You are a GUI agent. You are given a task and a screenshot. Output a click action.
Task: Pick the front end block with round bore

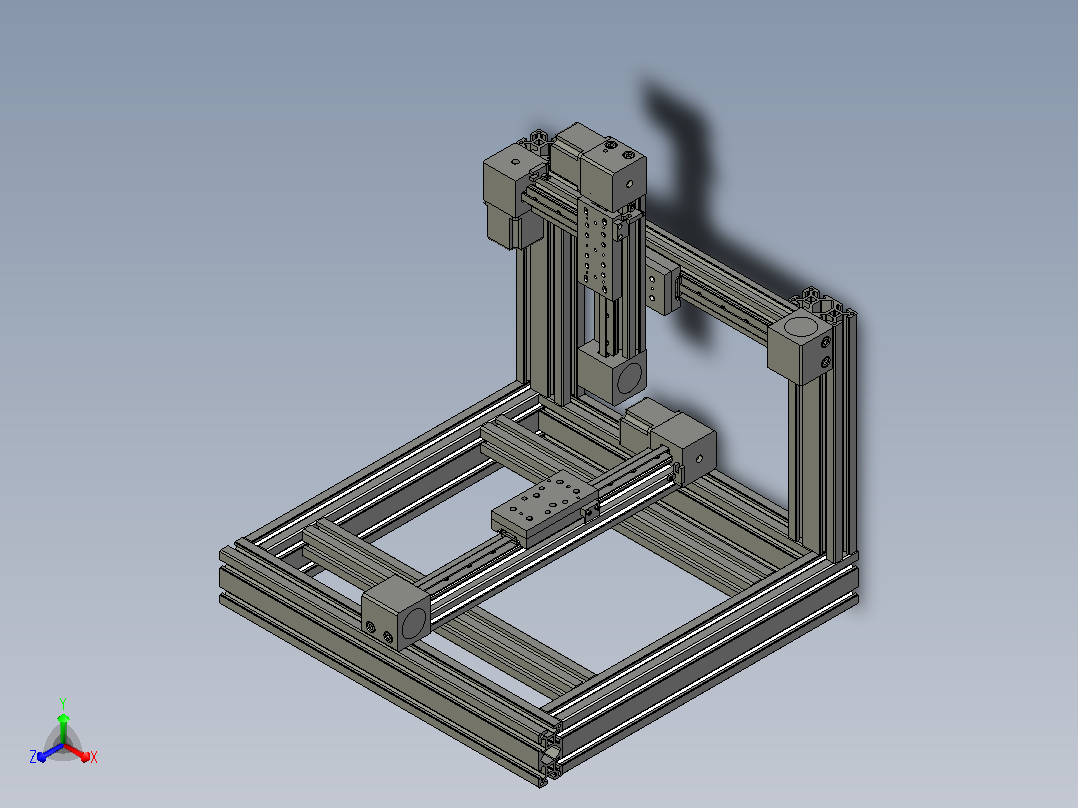396,614
